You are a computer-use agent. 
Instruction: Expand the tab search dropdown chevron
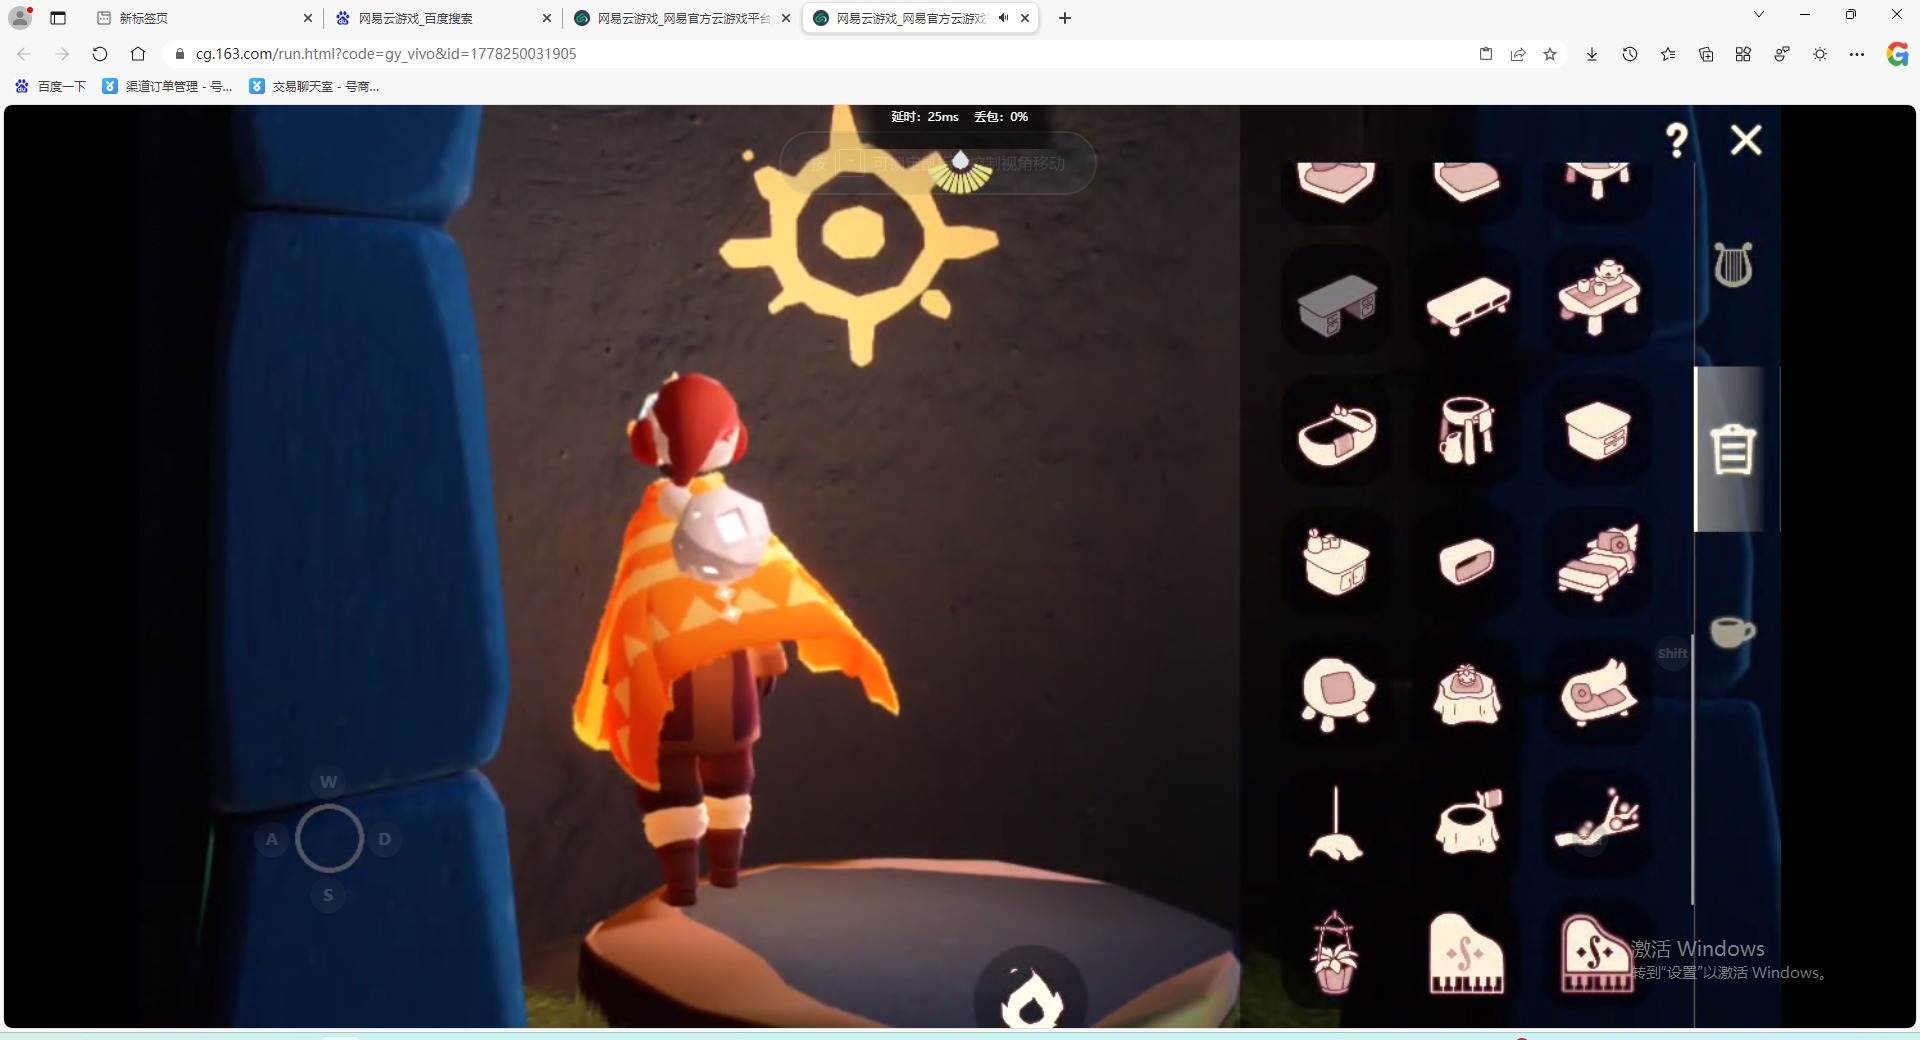(x=1759, y=15)
